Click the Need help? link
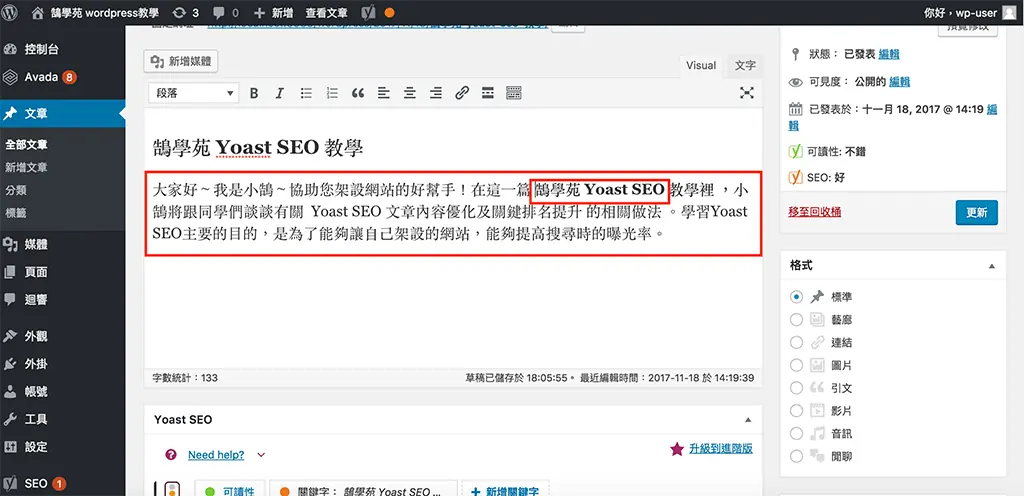 (x=216, y=455)
